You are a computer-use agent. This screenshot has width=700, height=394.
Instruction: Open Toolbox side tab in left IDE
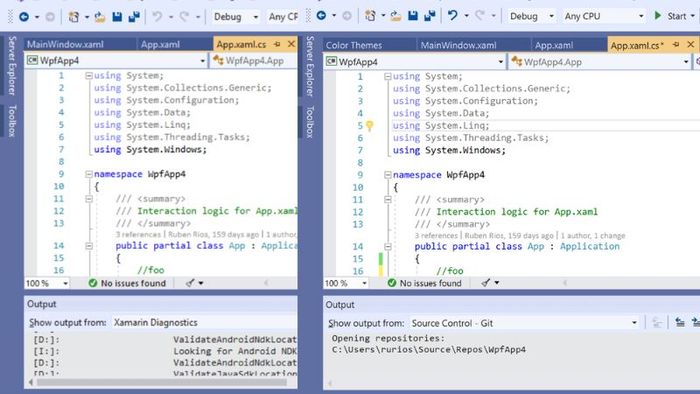(x=12, y=120)
